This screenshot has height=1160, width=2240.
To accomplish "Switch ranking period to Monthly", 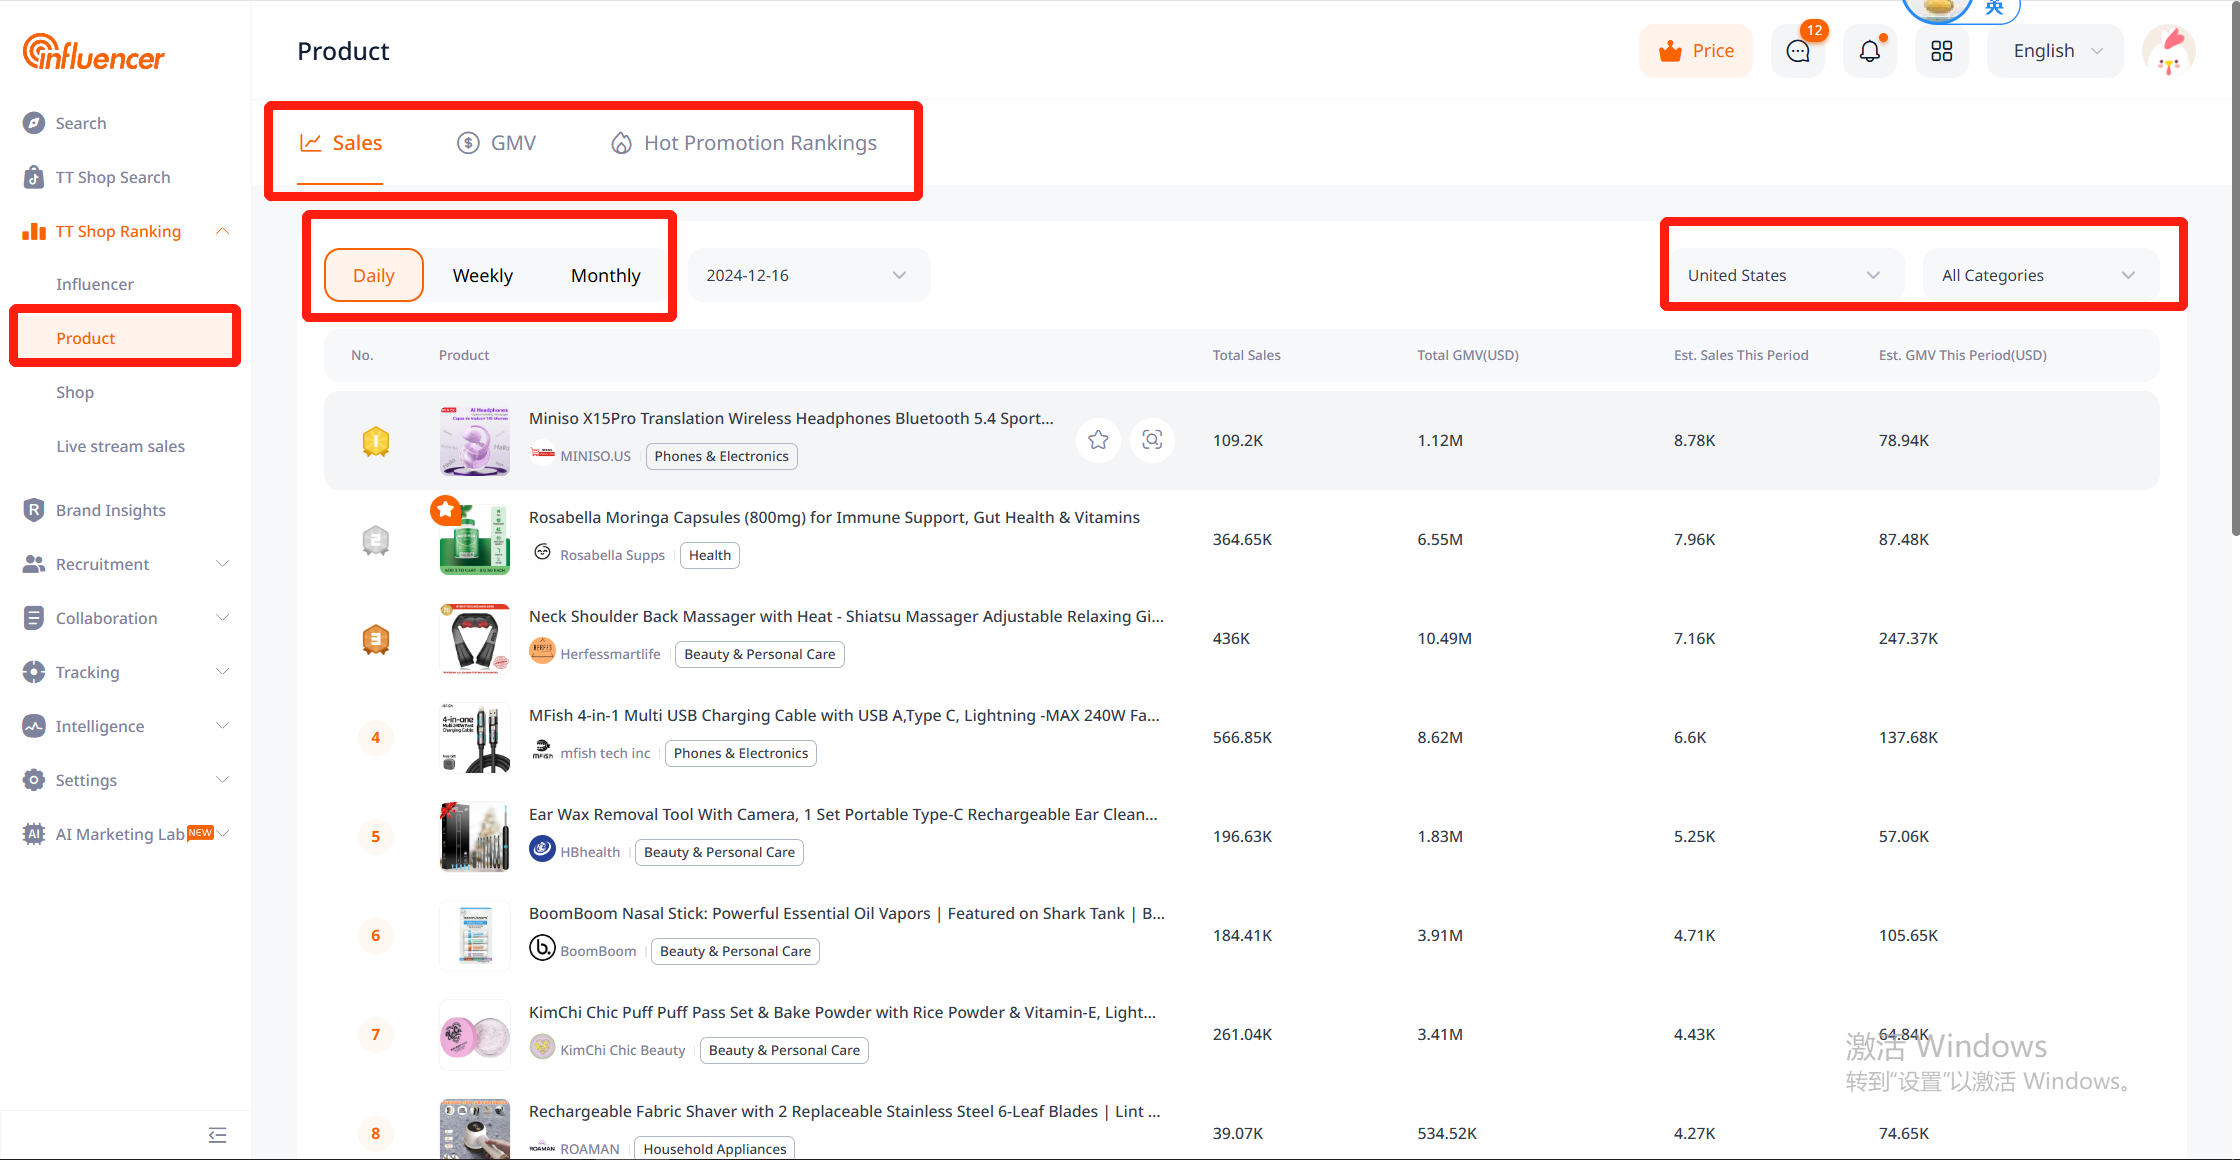I will coord(605,275).
